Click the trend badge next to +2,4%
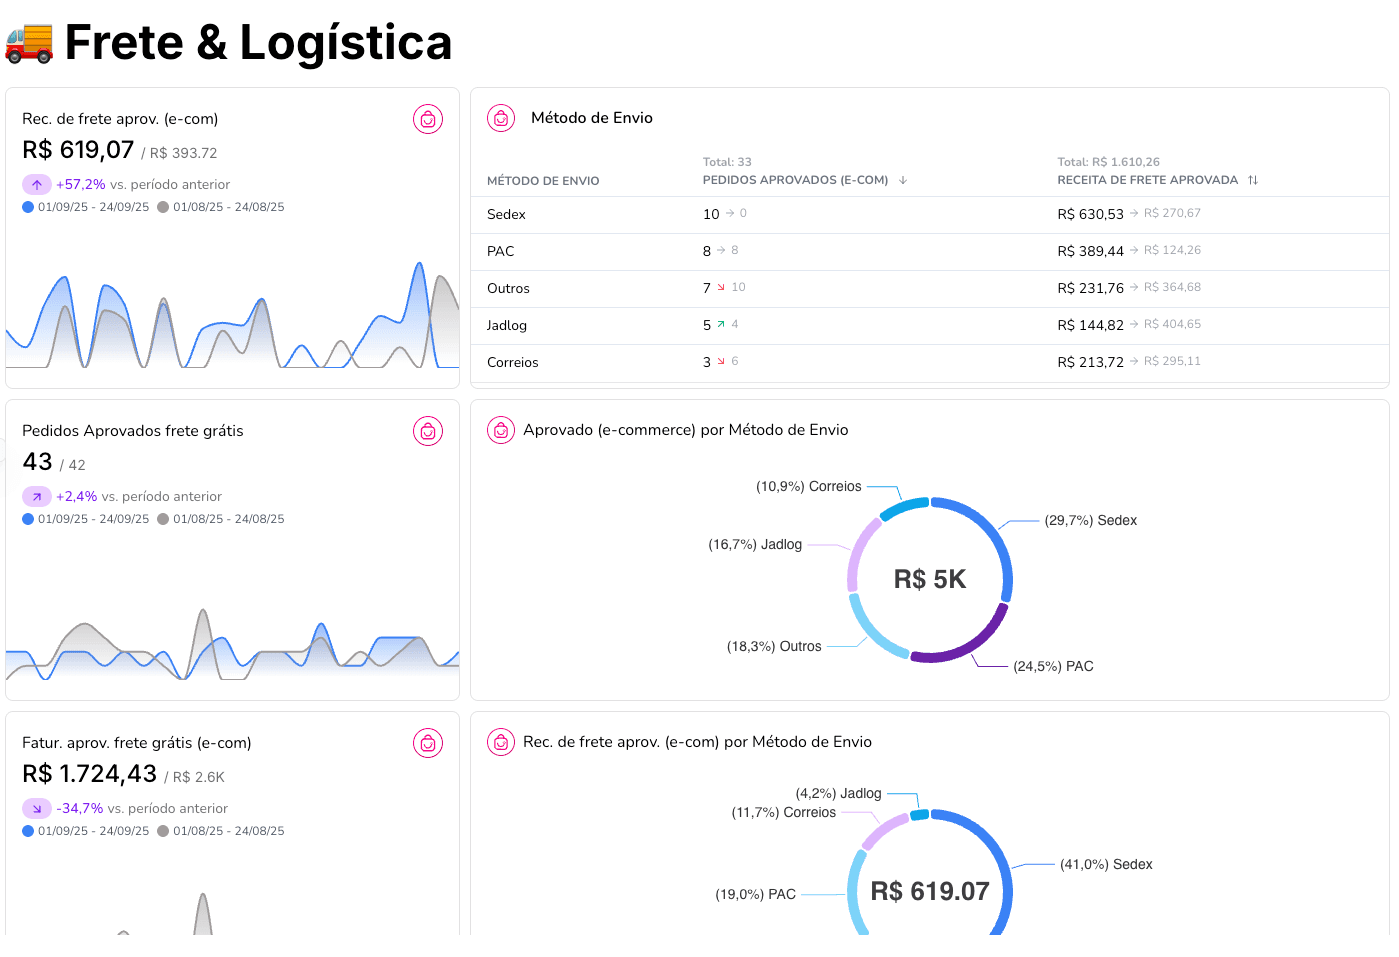The image size is (1399, 957). coord(36,497)
